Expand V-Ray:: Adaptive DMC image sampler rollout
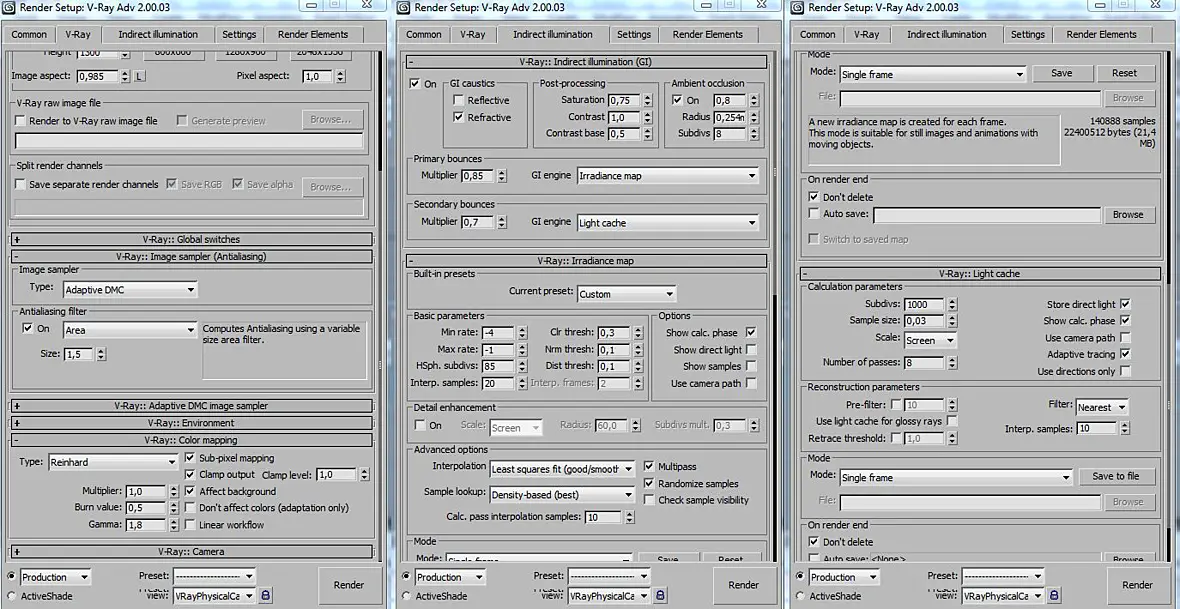This screenshot has height=609, width=1180. click(x=191, y=406)
